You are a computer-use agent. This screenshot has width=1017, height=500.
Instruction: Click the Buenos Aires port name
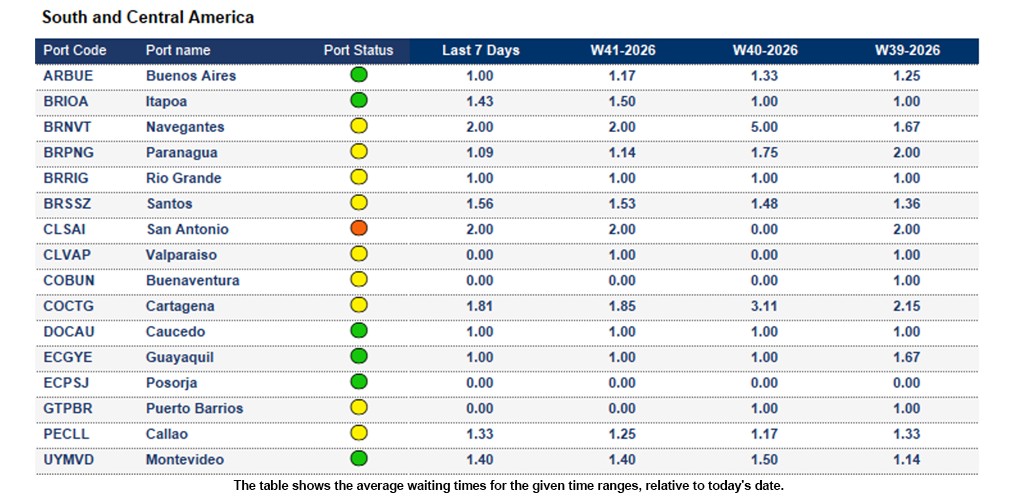[x=191, y=76]
